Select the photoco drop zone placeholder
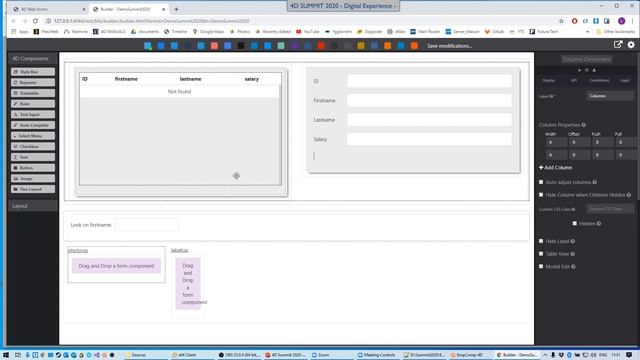 pyautogui.click(x=116, y=266)
